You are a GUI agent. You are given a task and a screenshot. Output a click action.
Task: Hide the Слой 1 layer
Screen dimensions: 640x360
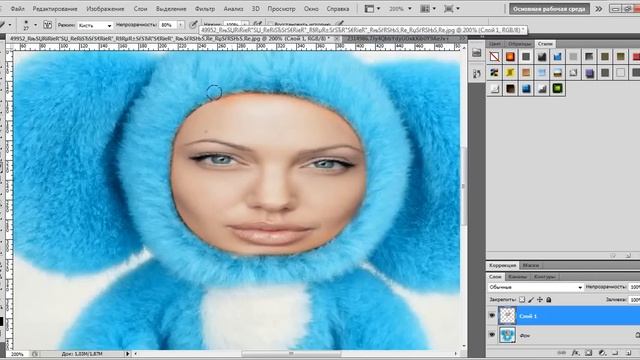[492, 316]
